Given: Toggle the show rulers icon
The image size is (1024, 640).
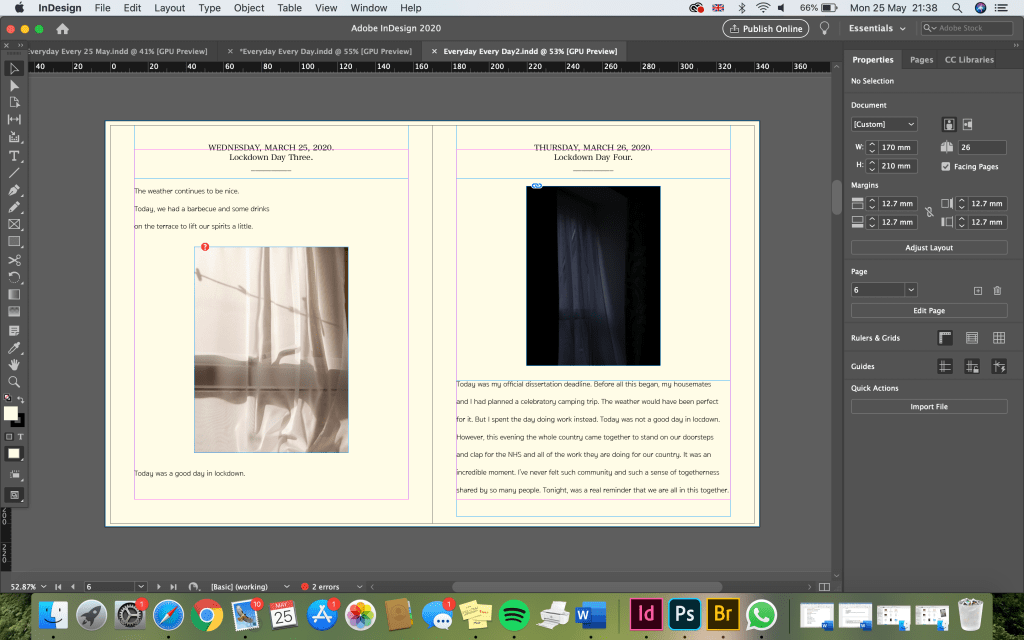Looking at the screenshot, I should (x=945, y=338).
